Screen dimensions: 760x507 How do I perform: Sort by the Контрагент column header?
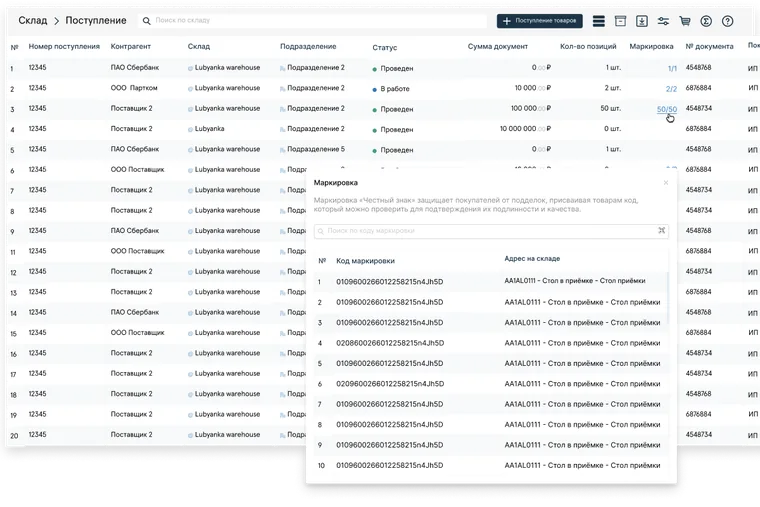point(130,47)
